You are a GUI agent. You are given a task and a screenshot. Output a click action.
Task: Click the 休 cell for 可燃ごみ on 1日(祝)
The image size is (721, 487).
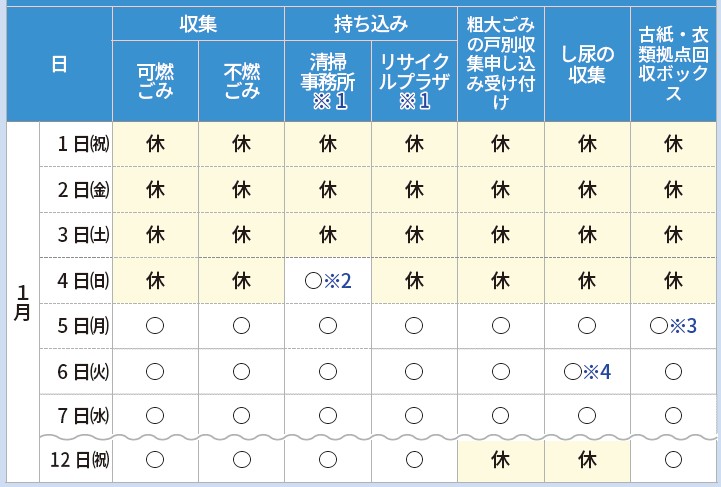pos(155,142)
